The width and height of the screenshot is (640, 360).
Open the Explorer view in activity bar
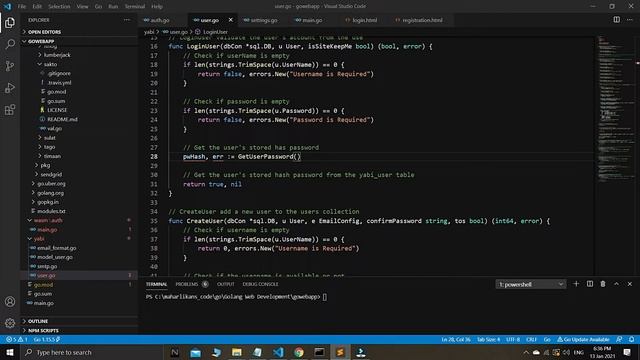coord(10,22)
